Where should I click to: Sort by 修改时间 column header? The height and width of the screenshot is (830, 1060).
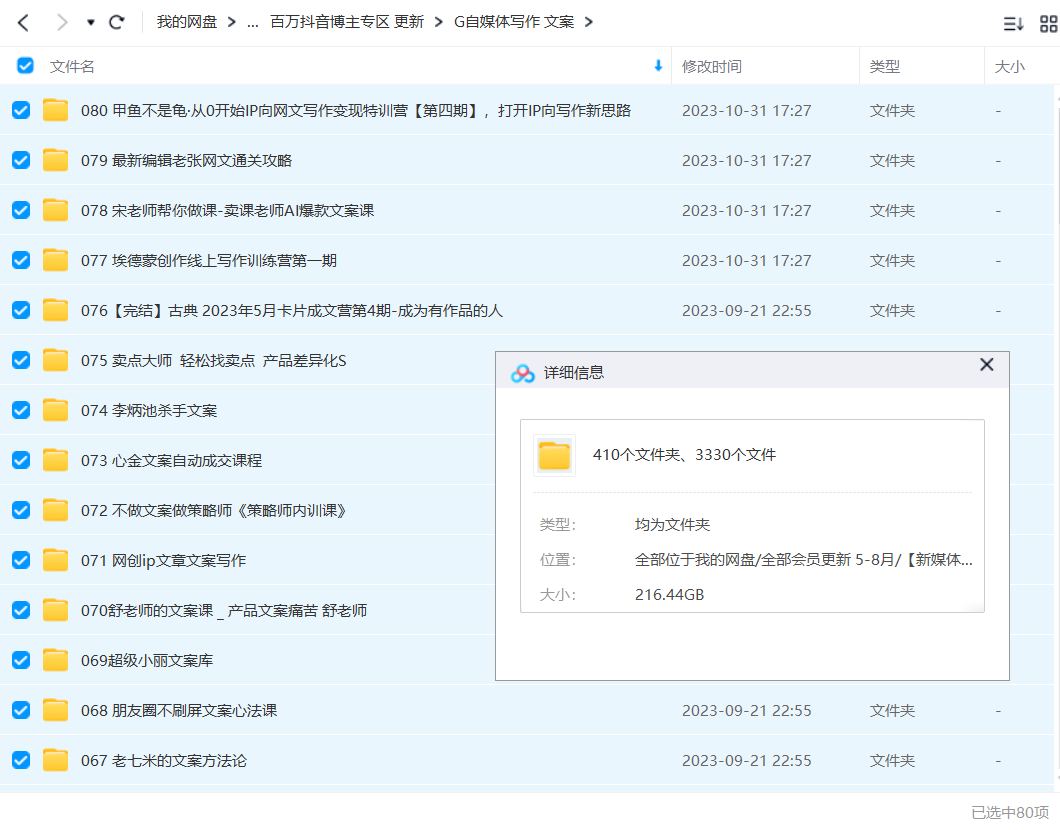tap(712, 66)
